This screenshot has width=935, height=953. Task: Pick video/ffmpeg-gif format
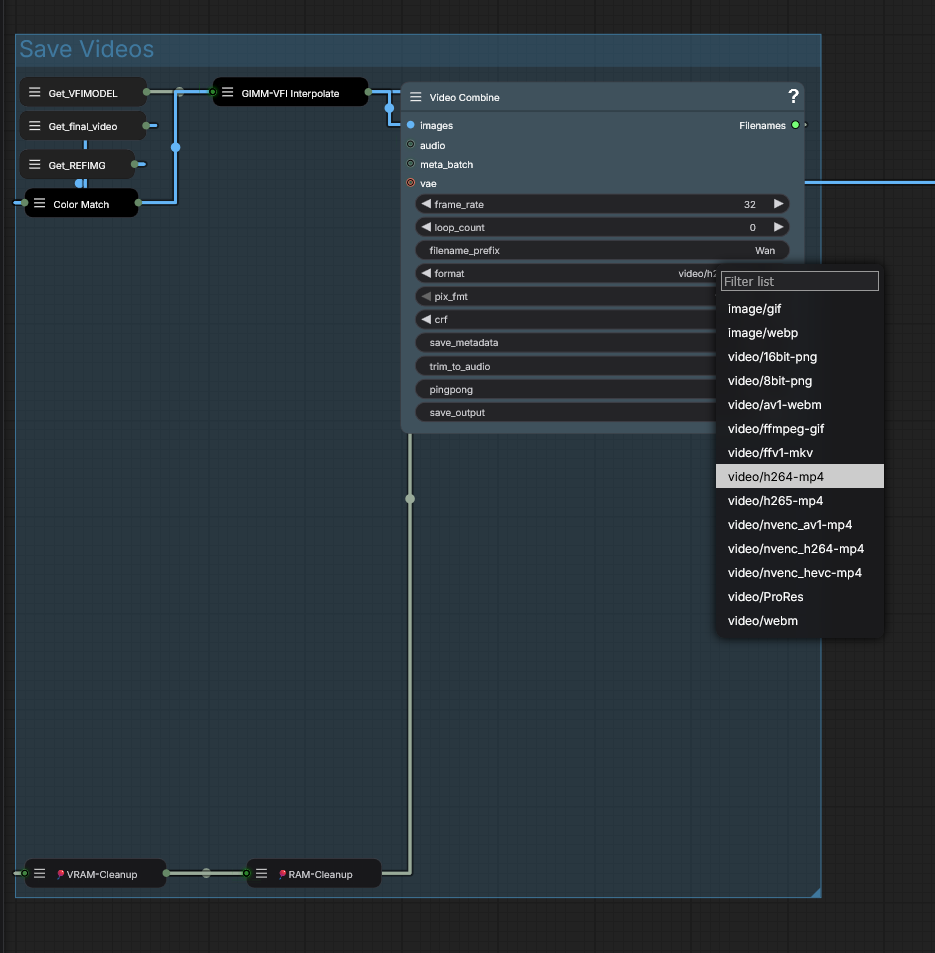point(799,428)
